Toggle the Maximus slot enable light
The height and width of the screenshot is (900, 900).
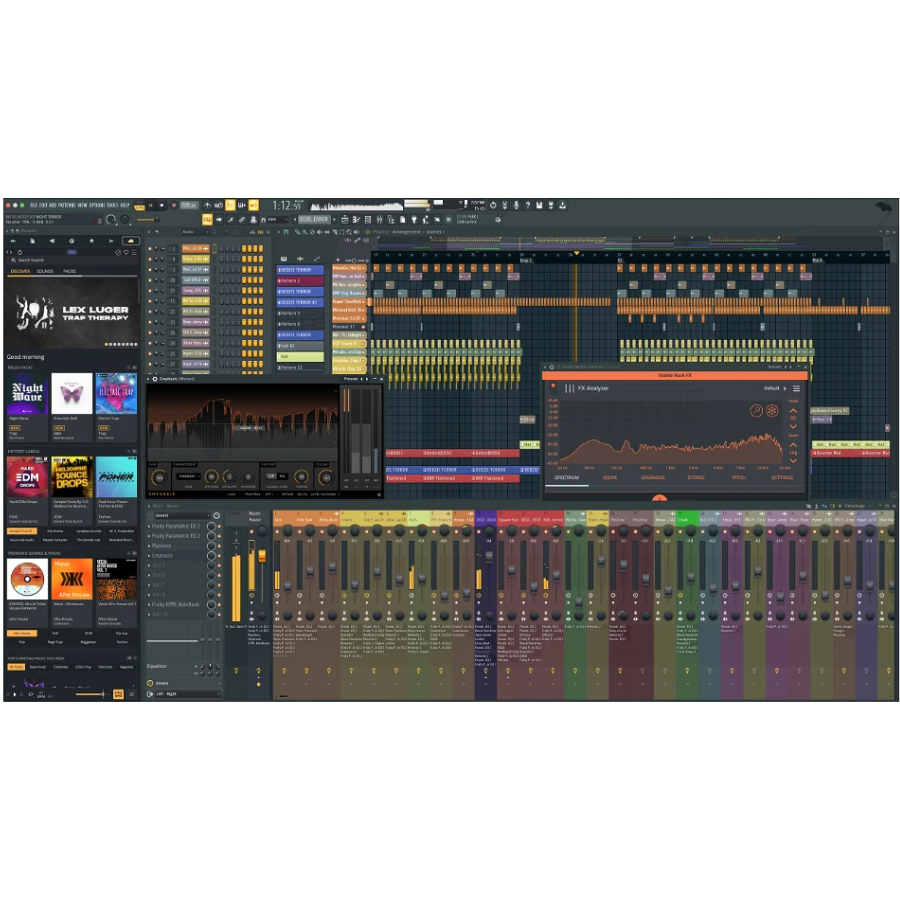pos(219,545)
